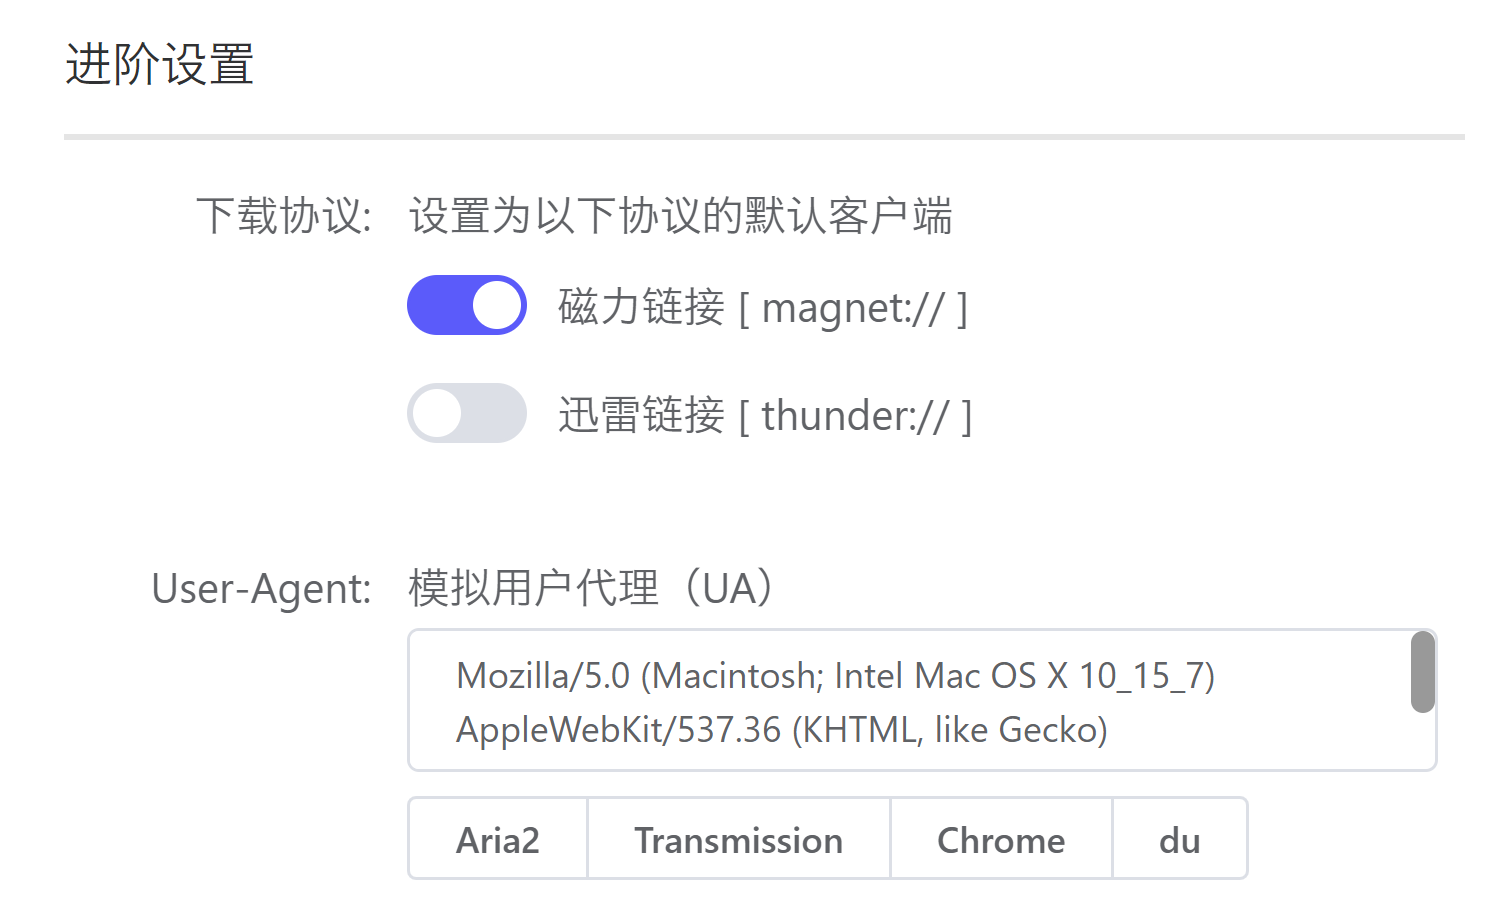Click the User-Agent field label
The image size is (1499, 911).
tap(261, 588)
